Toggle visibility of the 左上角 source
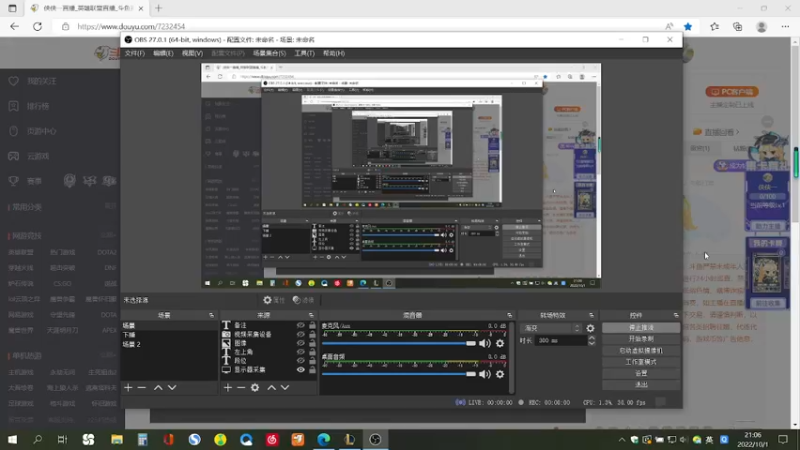The height and width of the screenshot is (450, 800). tap(301, 352)
